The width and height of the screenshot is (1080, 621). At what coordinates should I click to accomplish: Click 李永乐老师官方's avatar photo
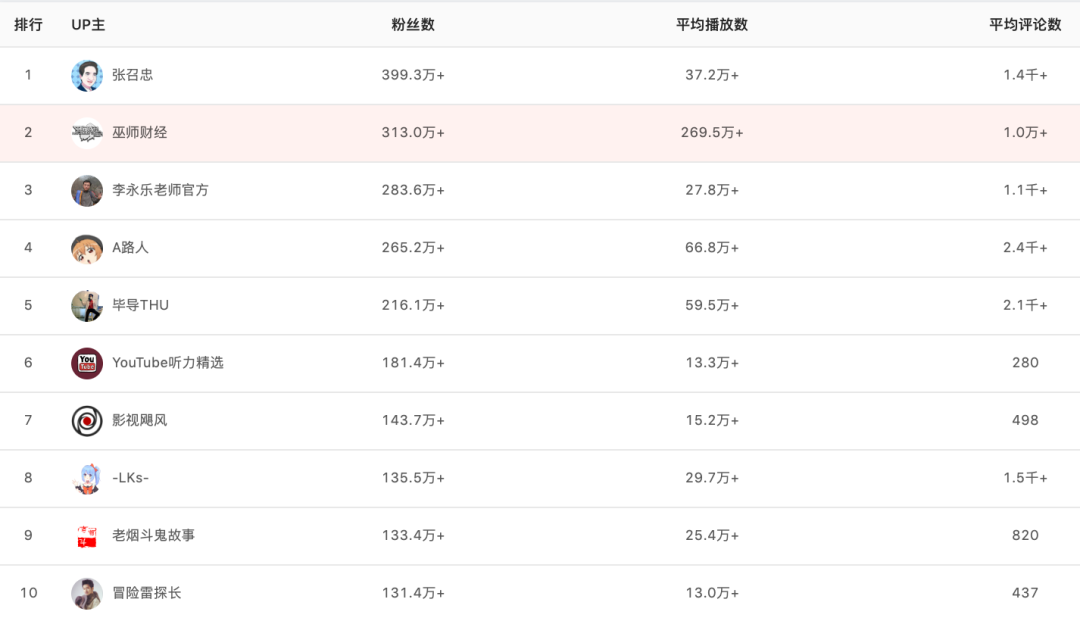pos(87,190)
